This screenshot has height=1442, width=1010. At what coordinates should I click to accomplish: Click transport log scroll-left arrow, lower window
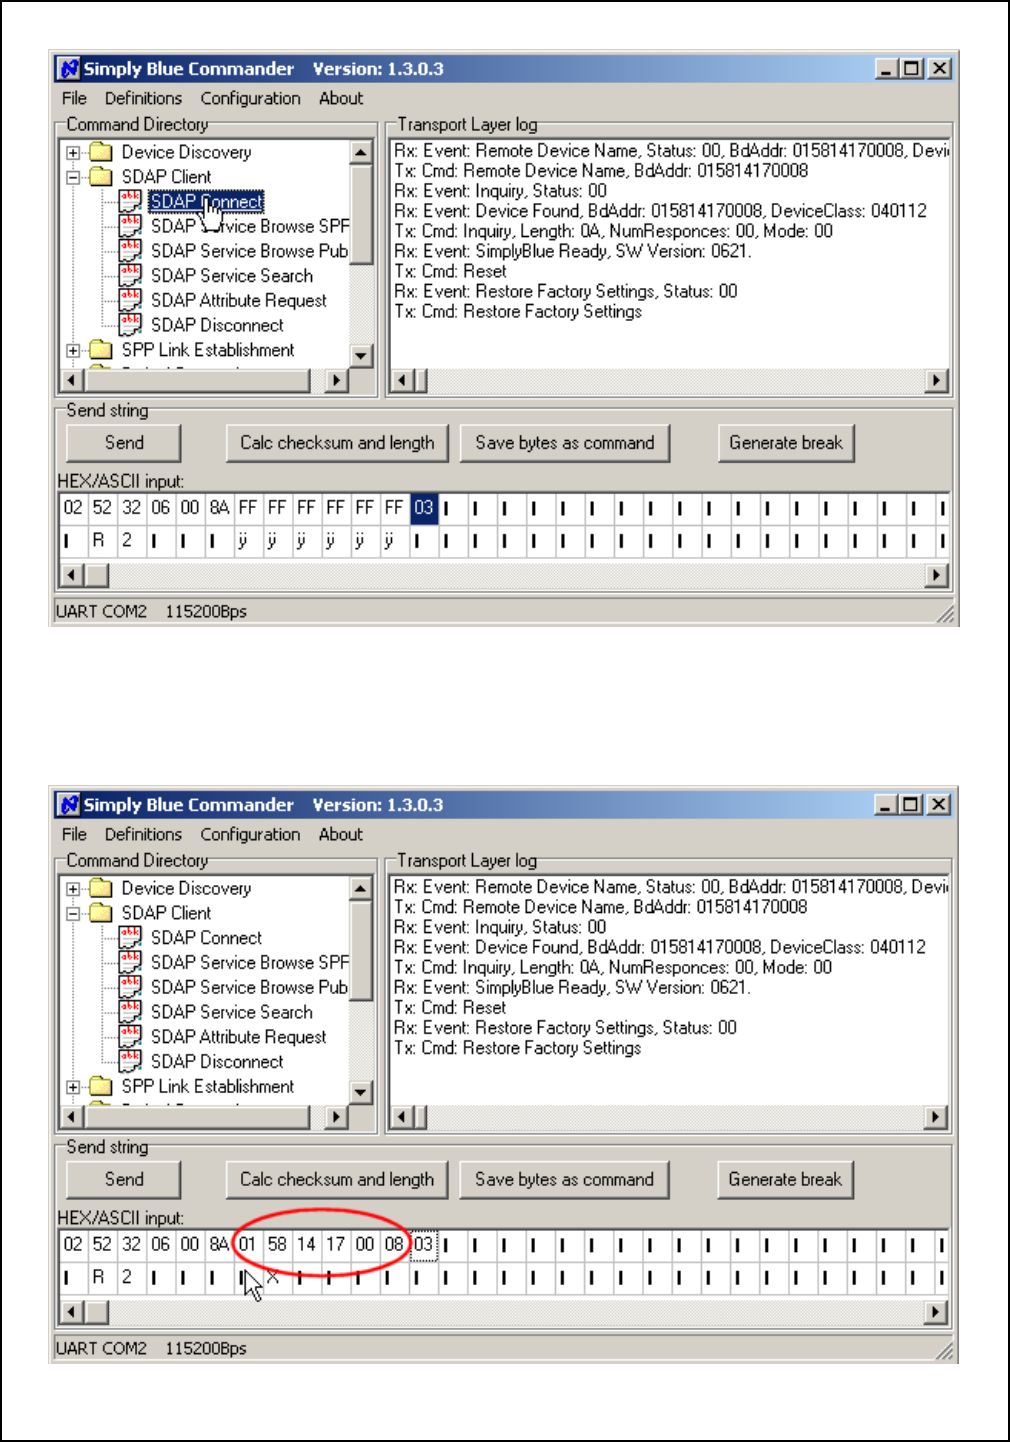(402, 1116)
